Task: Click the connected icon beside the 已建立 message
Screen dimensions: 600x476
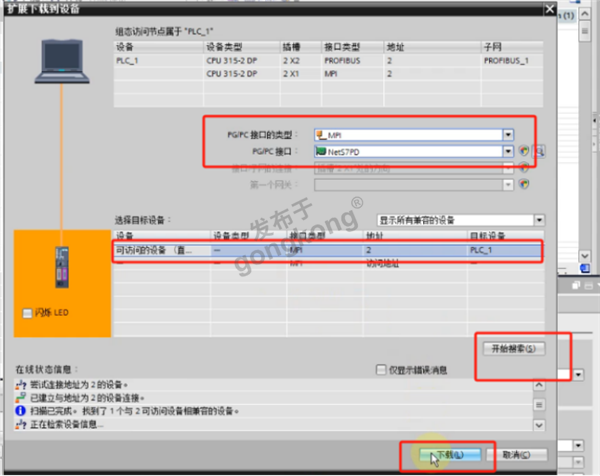Action: pyautogui.click(x=21, y=398)
